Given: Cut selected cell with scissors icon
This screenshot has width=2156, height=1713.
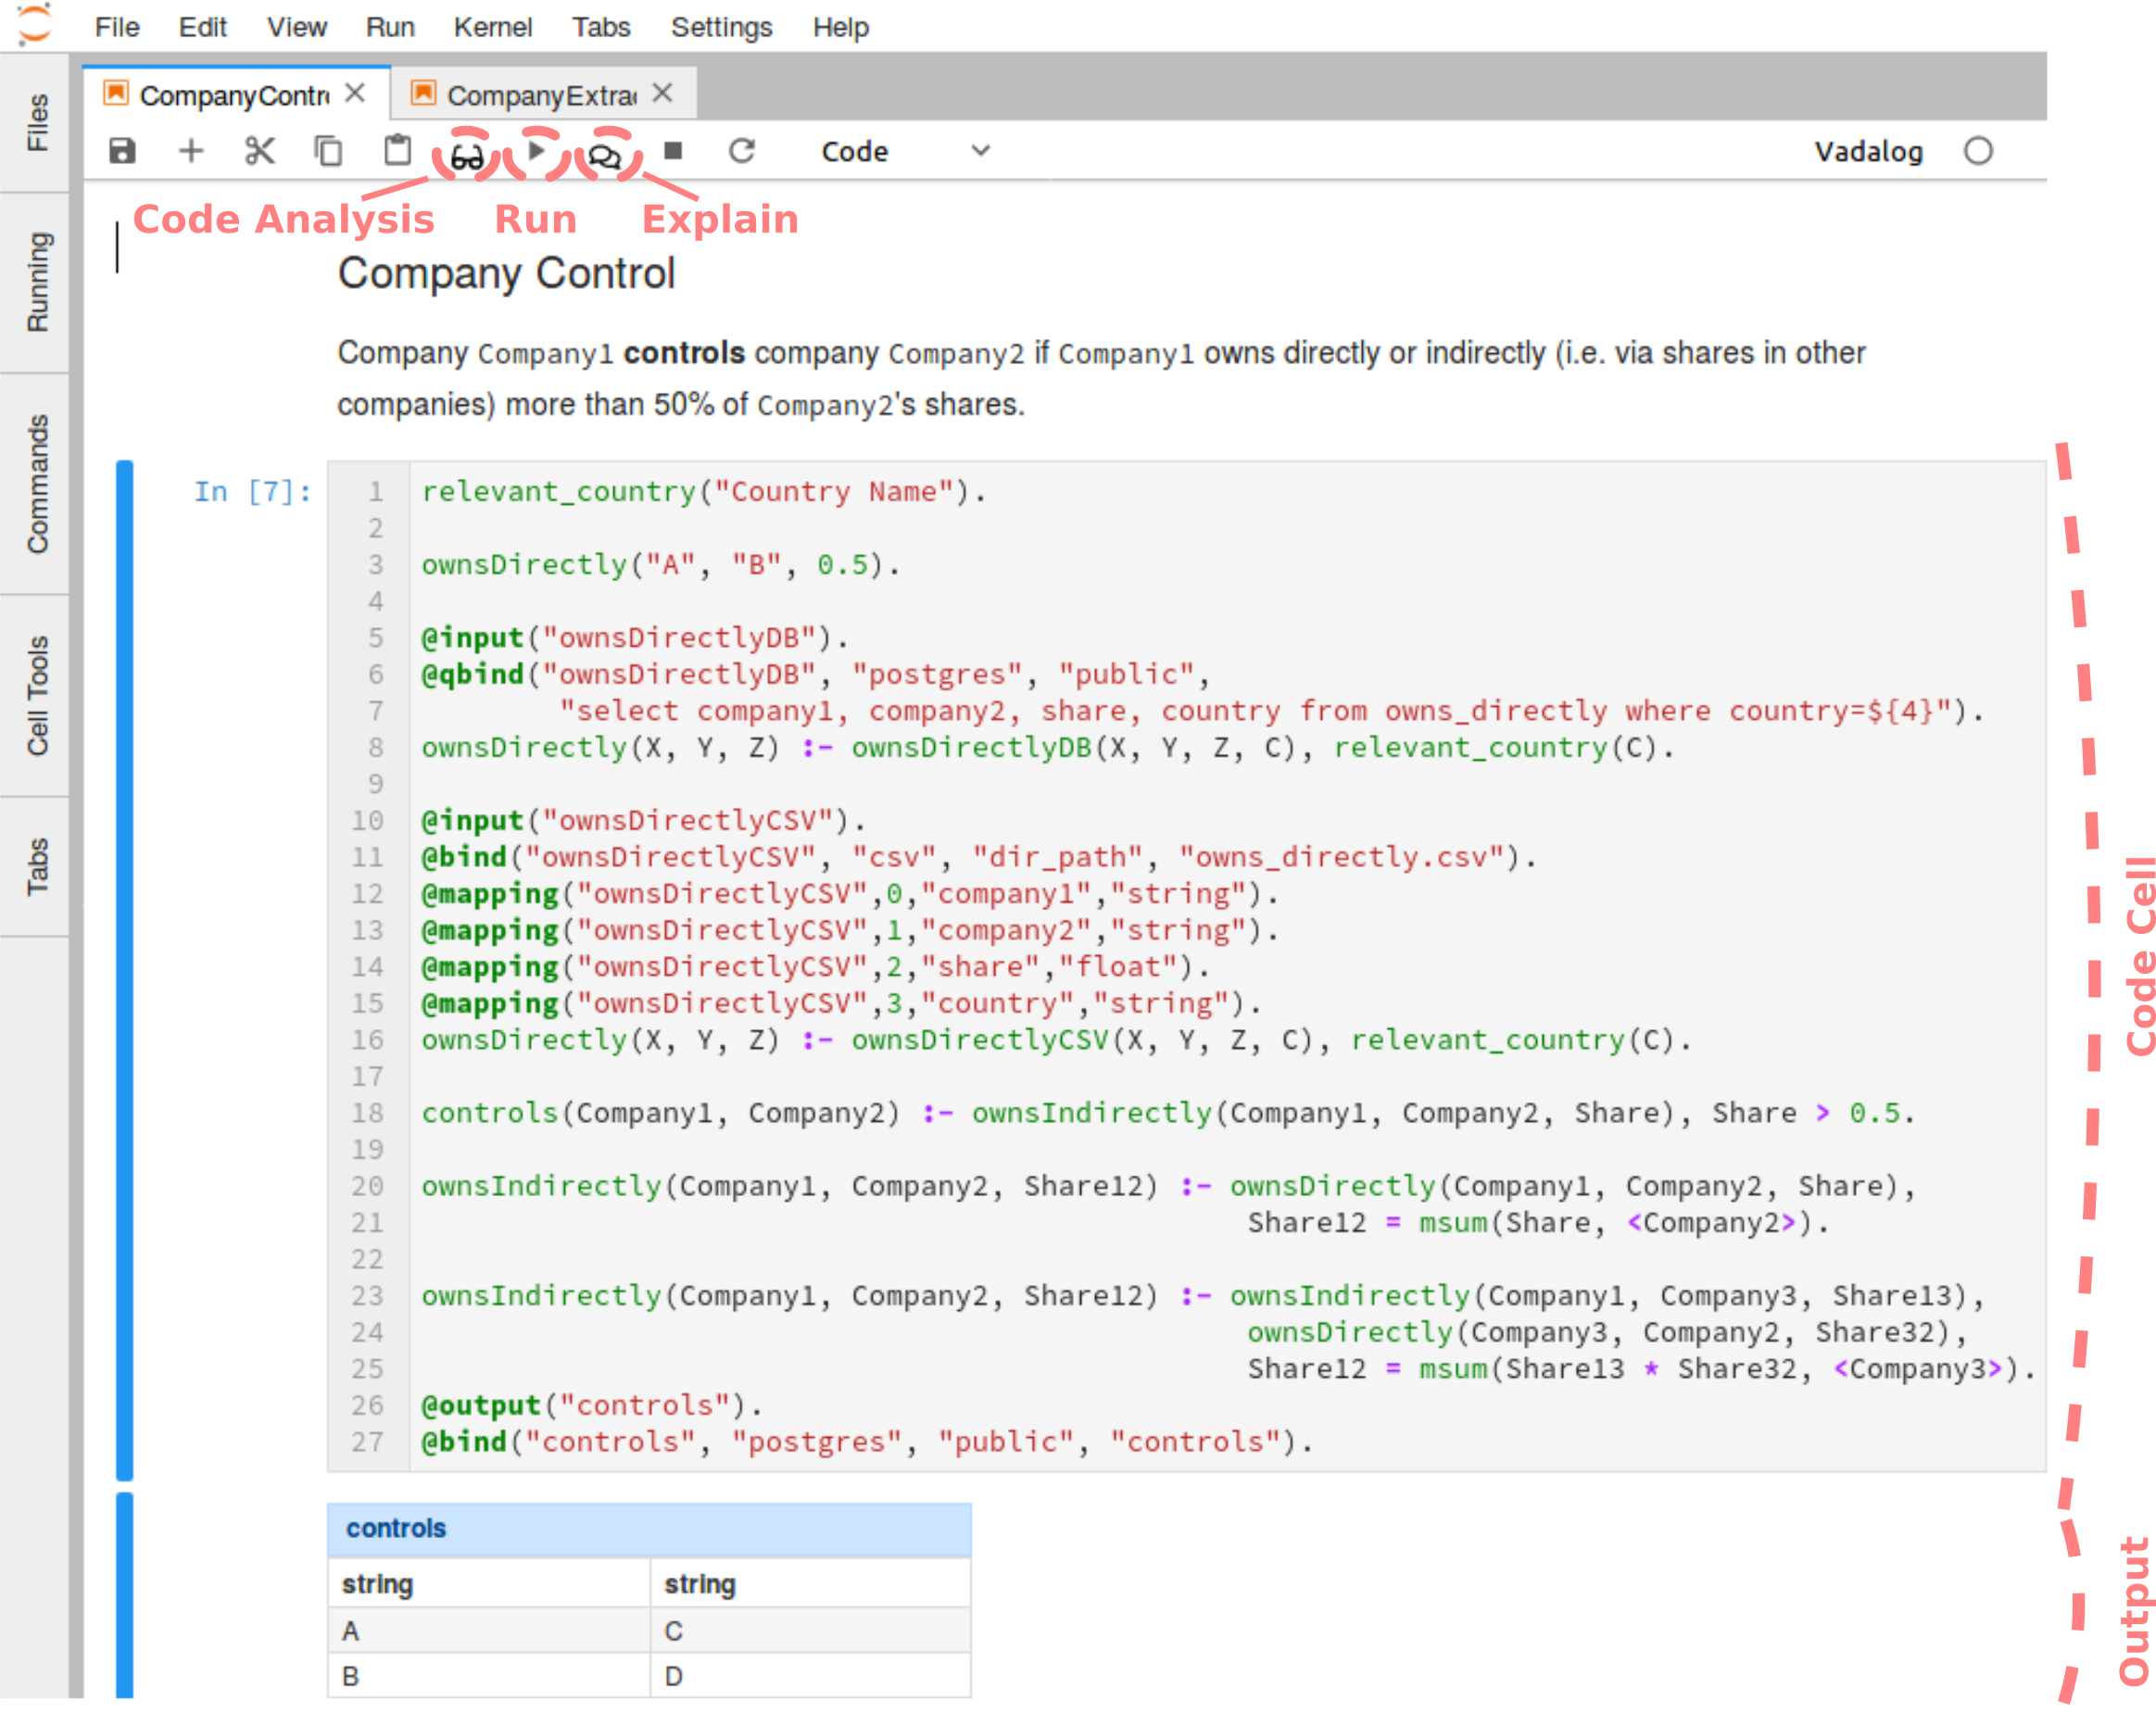Looking at the screenshot, I should (x=259, y=151).
